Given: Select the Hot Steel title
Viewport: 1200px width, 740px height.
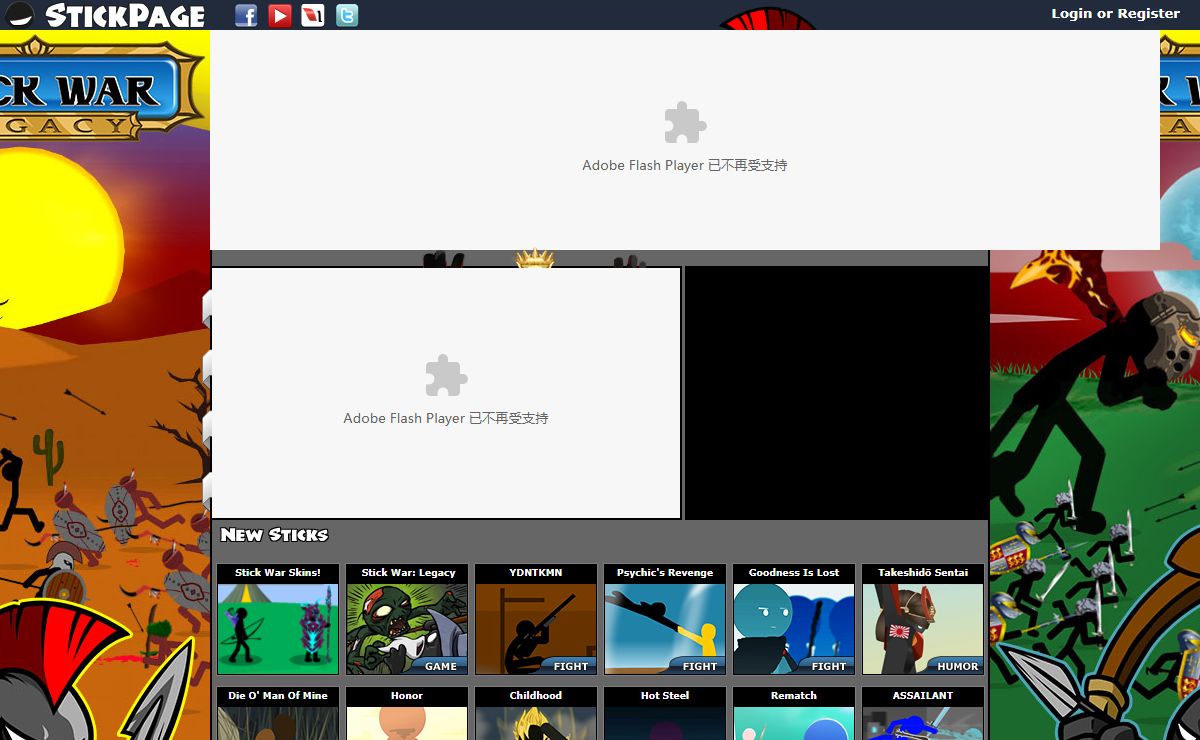Looking at the screenshot, I should coord(665,695).
